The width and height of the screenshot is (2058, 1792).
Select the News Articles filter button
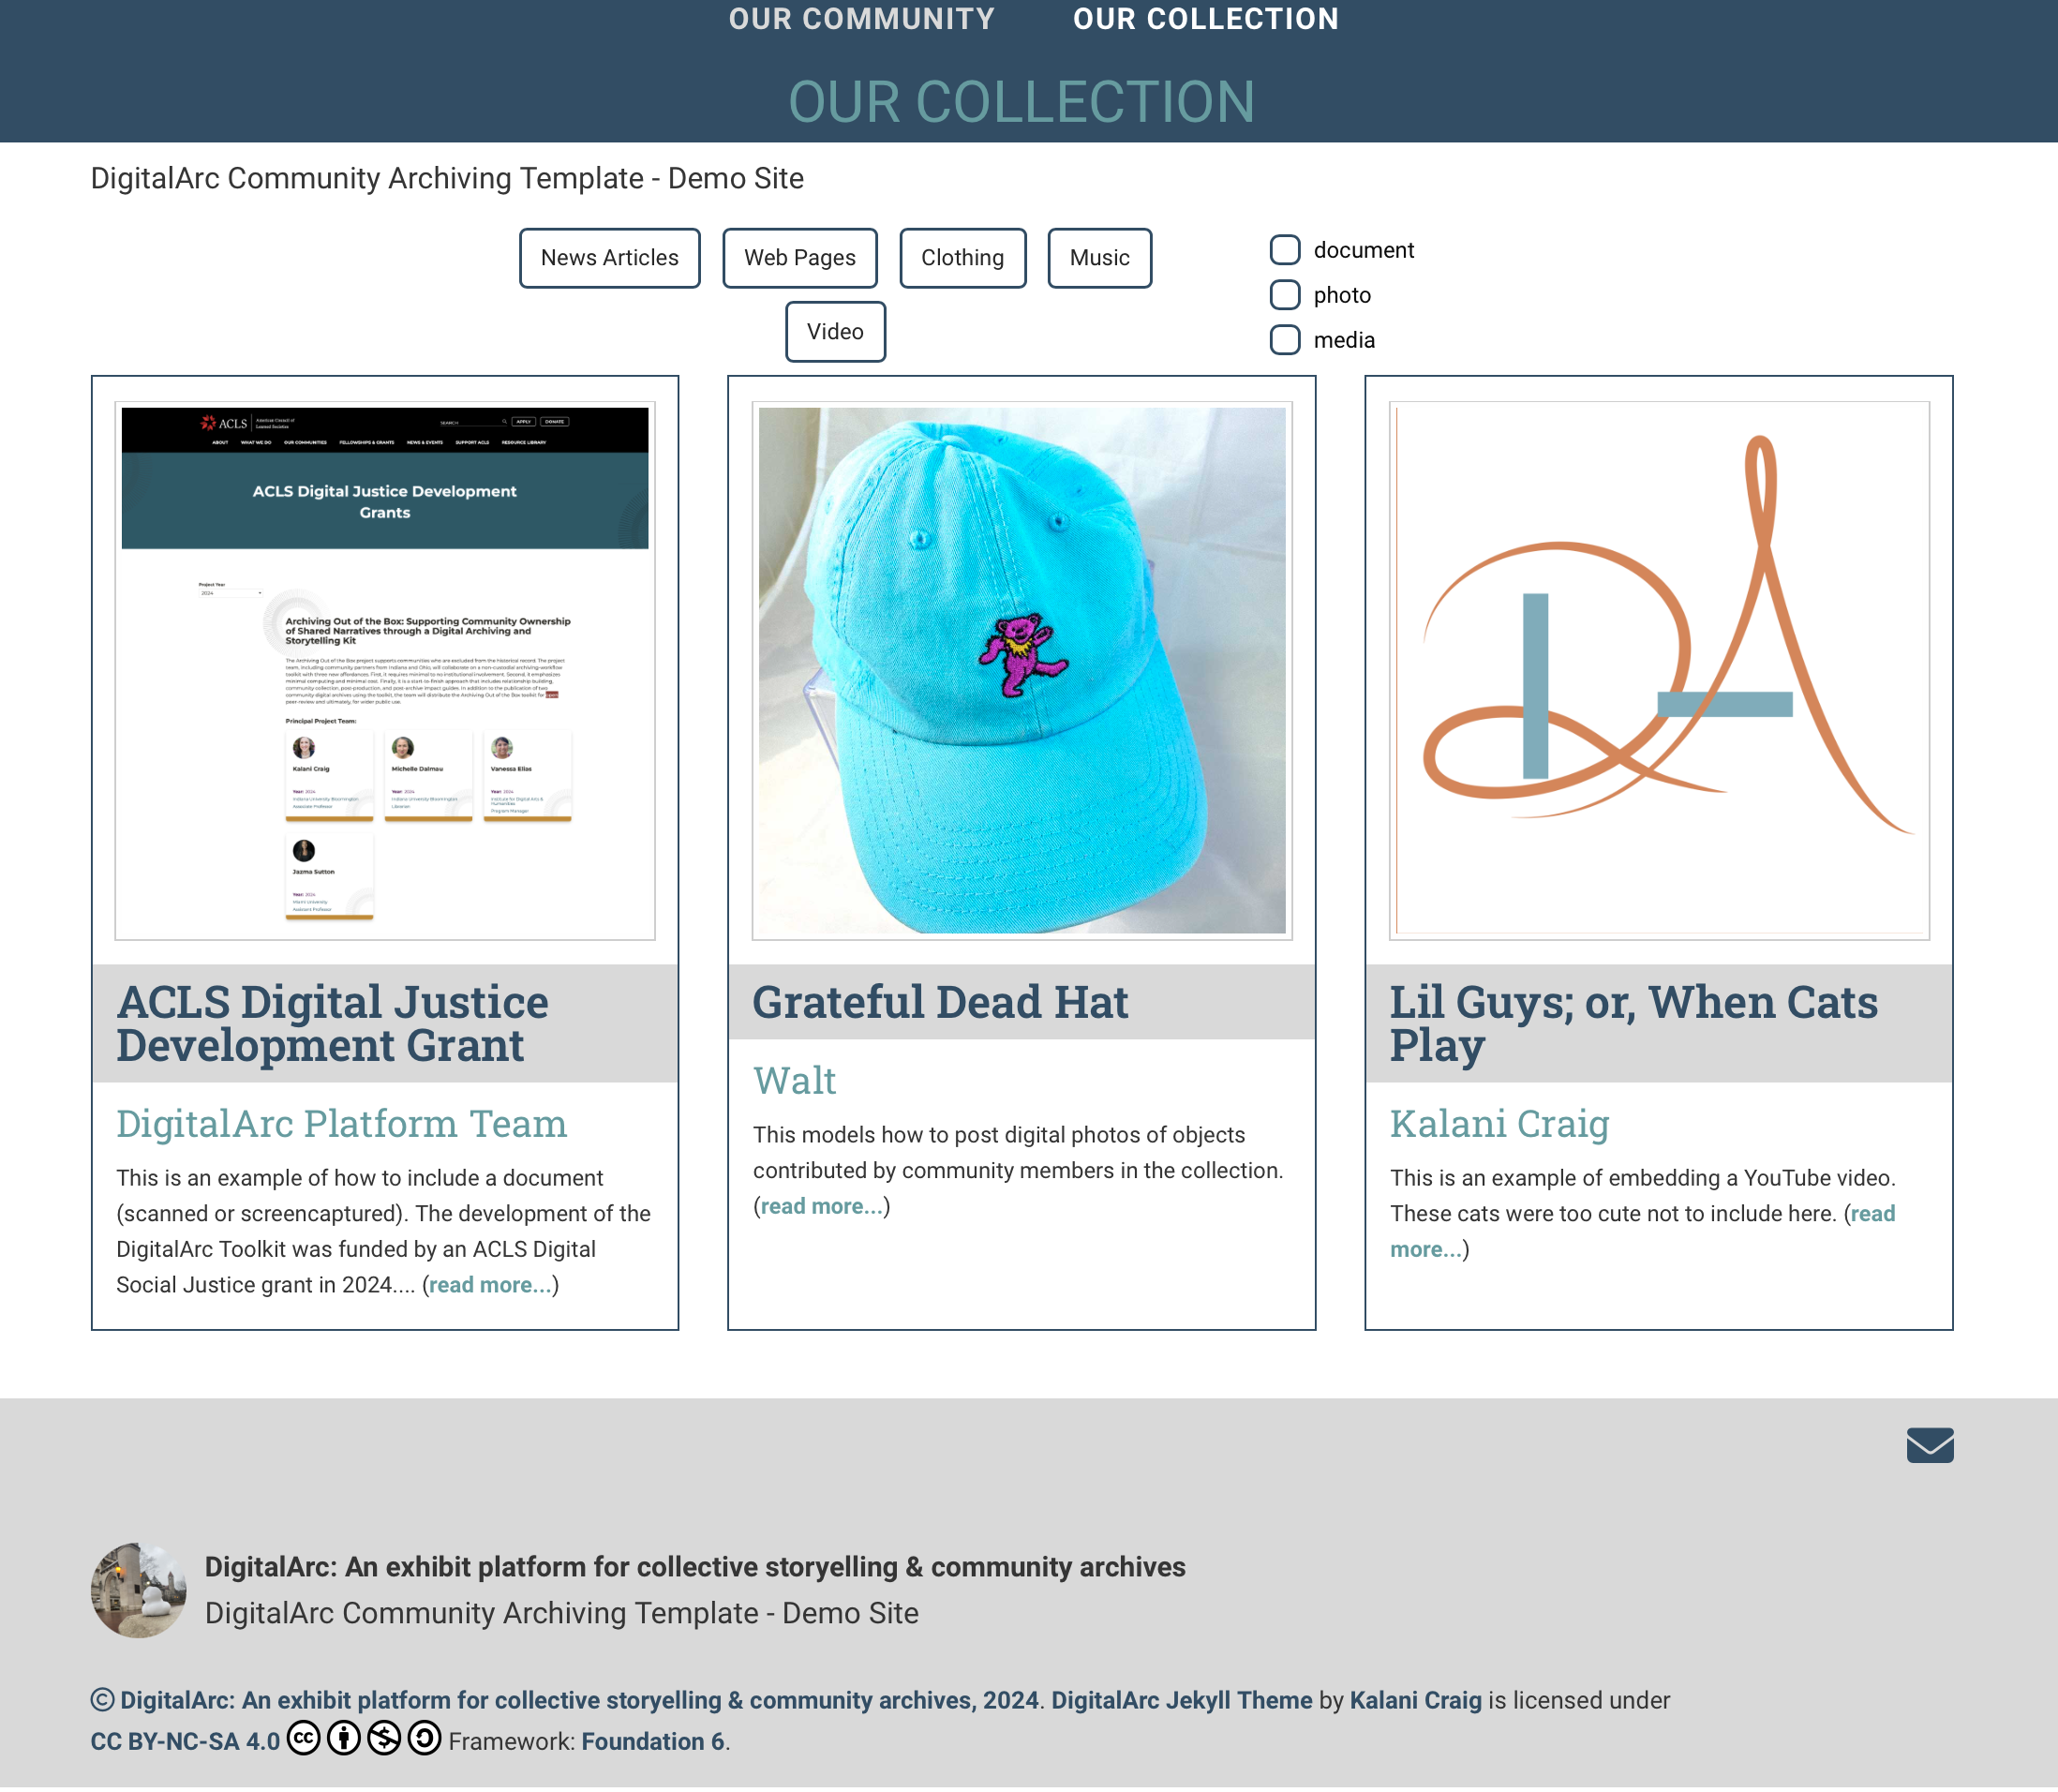point(609,257)
